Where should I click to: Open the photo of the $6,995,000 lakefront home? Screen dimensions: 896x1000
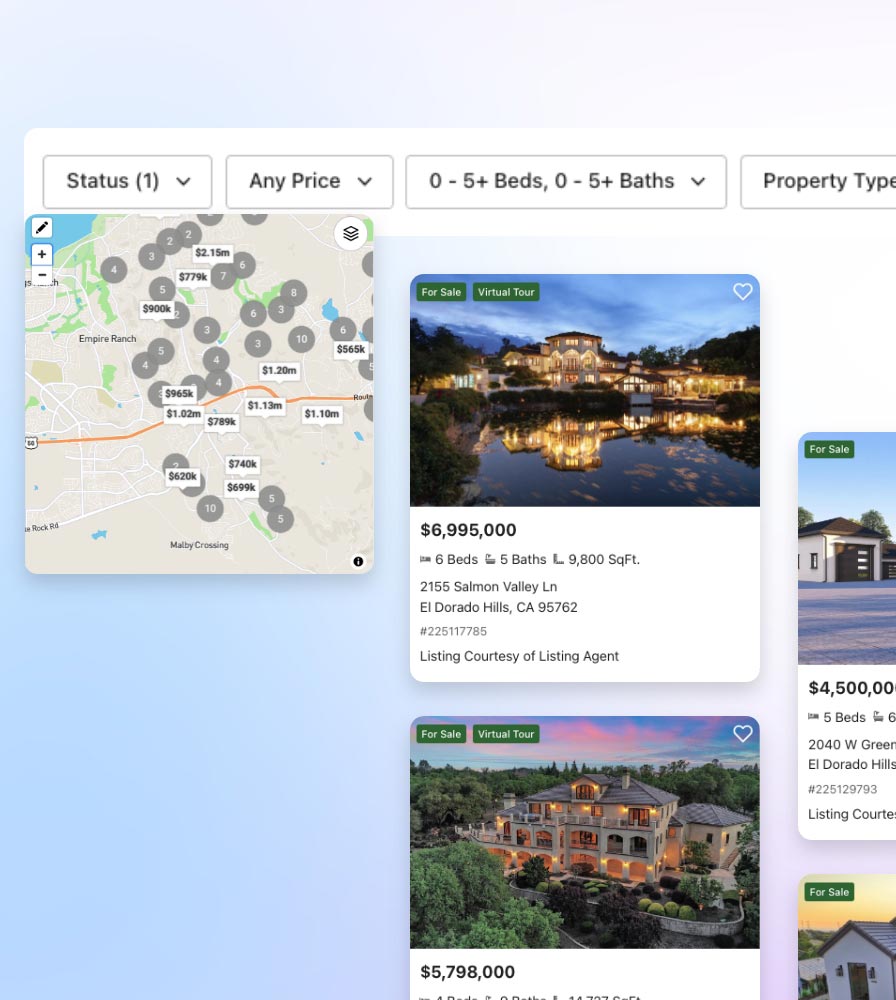pyautogui.click(x=585, y=390)
